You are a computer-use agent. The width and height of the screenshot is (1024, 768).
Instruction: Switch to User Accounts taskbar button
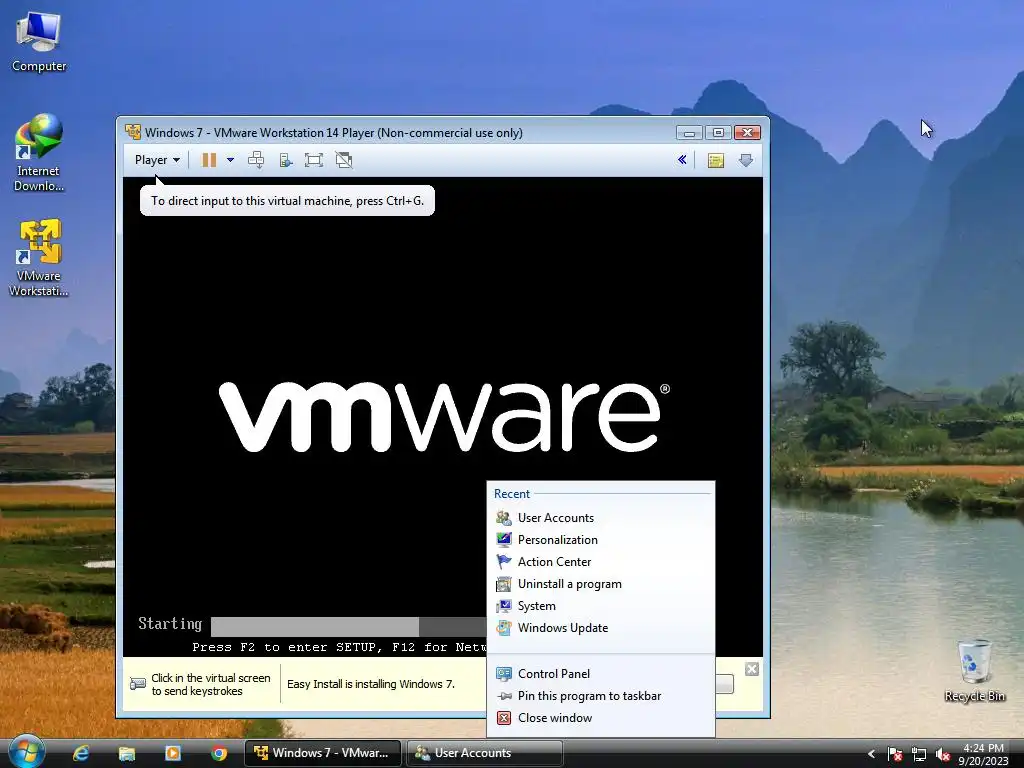tap(485, 753)
